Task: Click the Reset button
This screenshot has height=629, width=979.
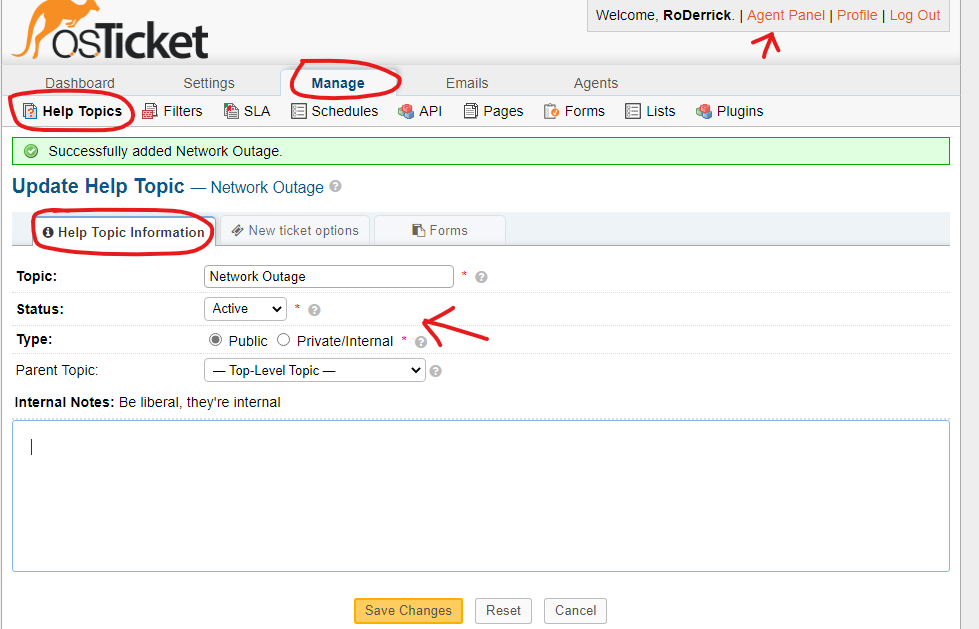Action: [x=503, y=610]
